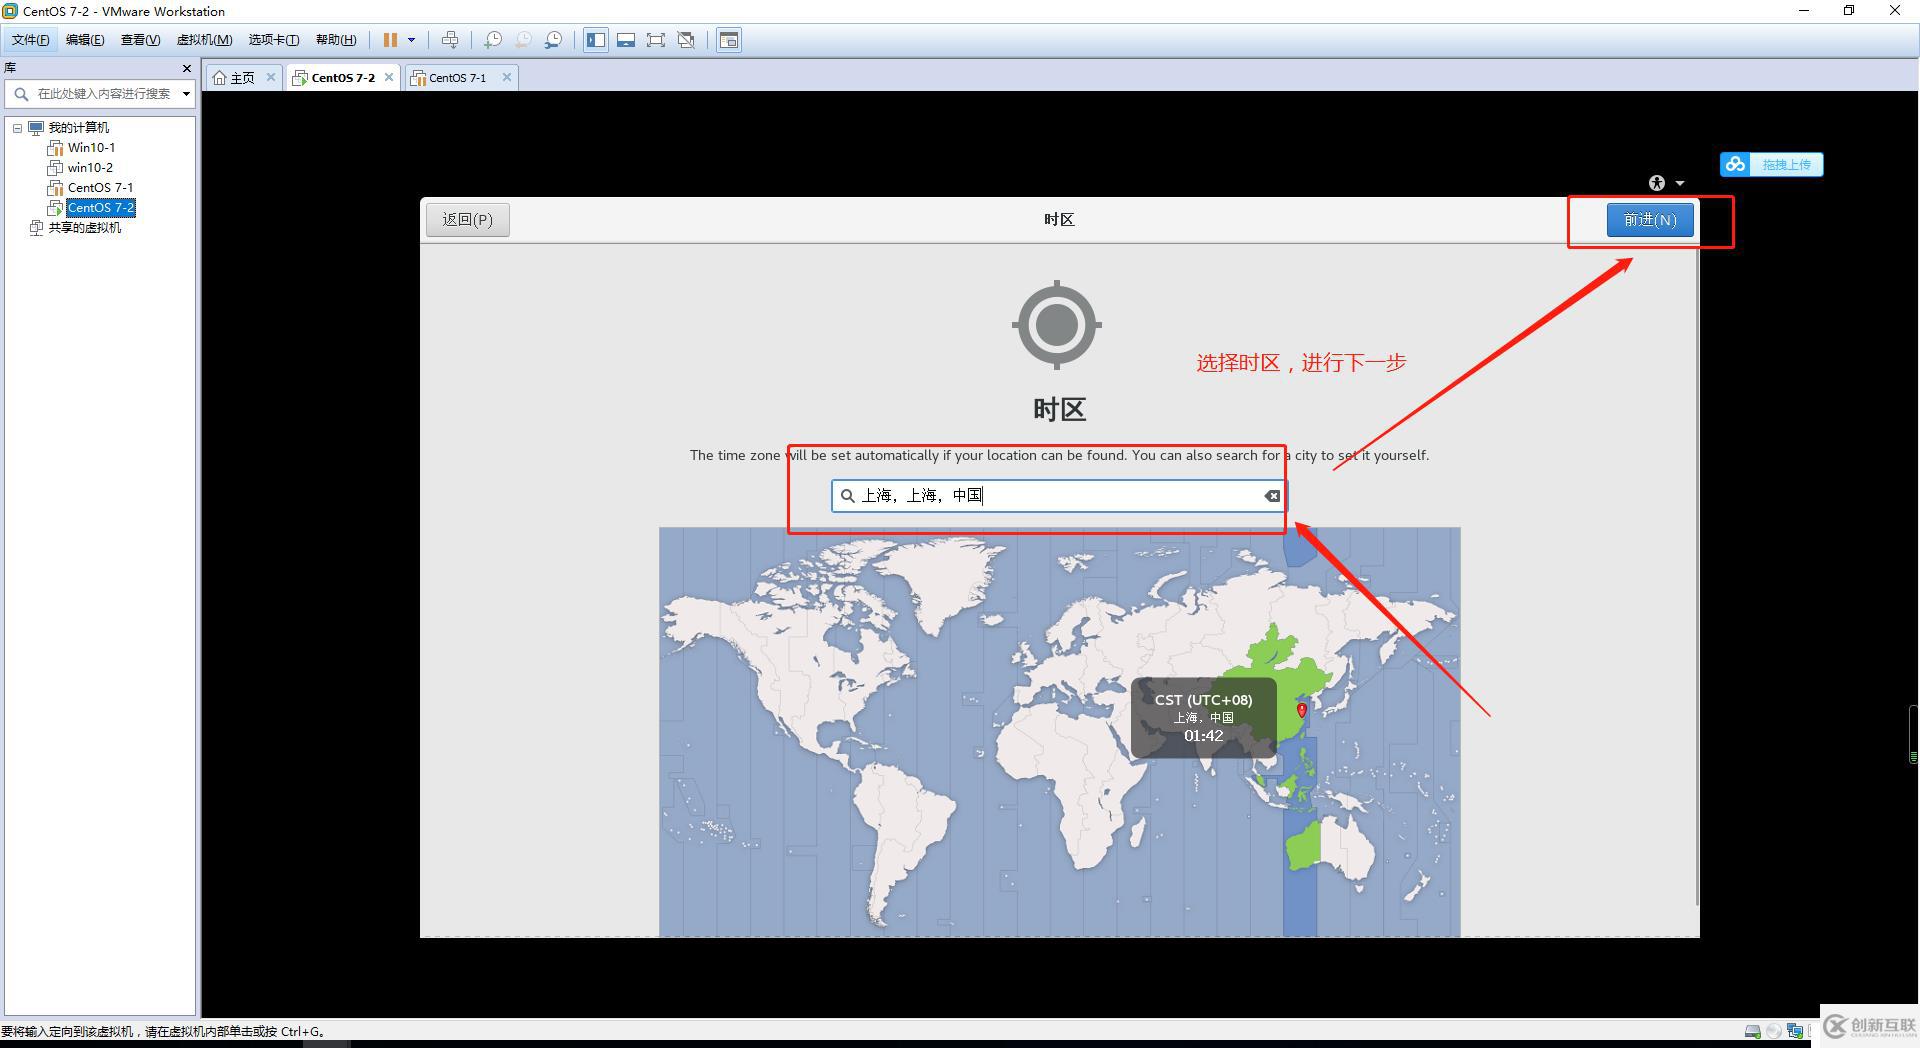Clear the timezone search text
The width and height of the screenshot is (1920, 1048).
pos(1272,496)
